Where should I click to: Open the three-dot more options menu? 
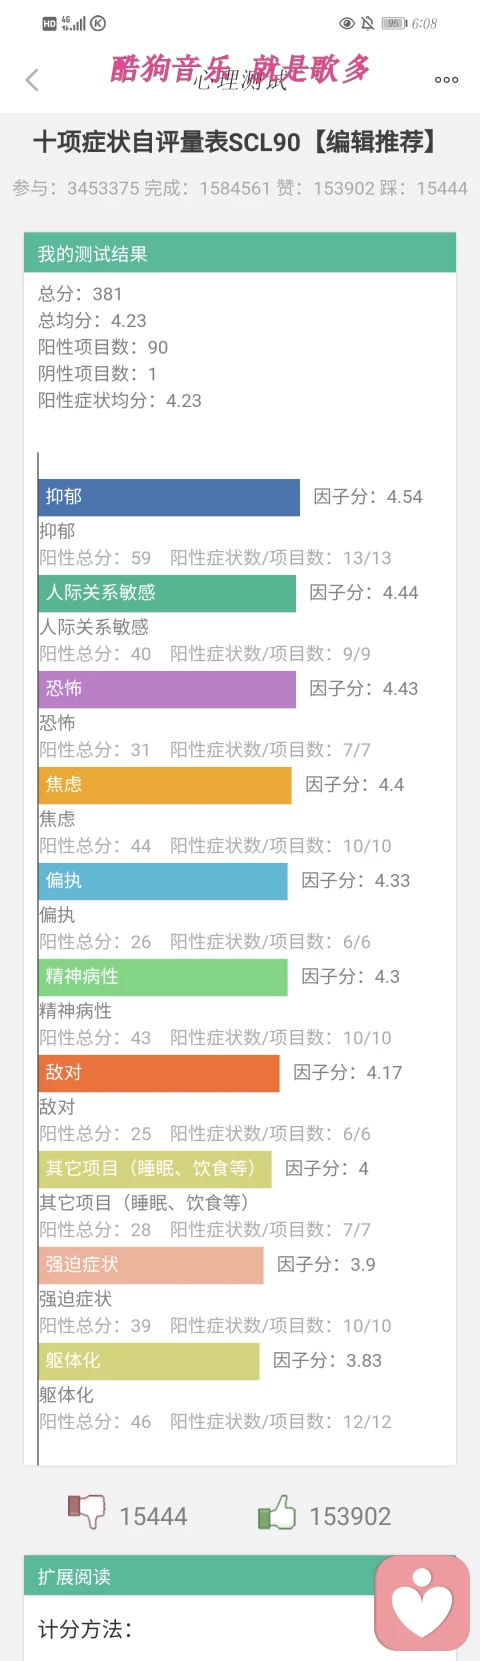click(x=447, y=80)
